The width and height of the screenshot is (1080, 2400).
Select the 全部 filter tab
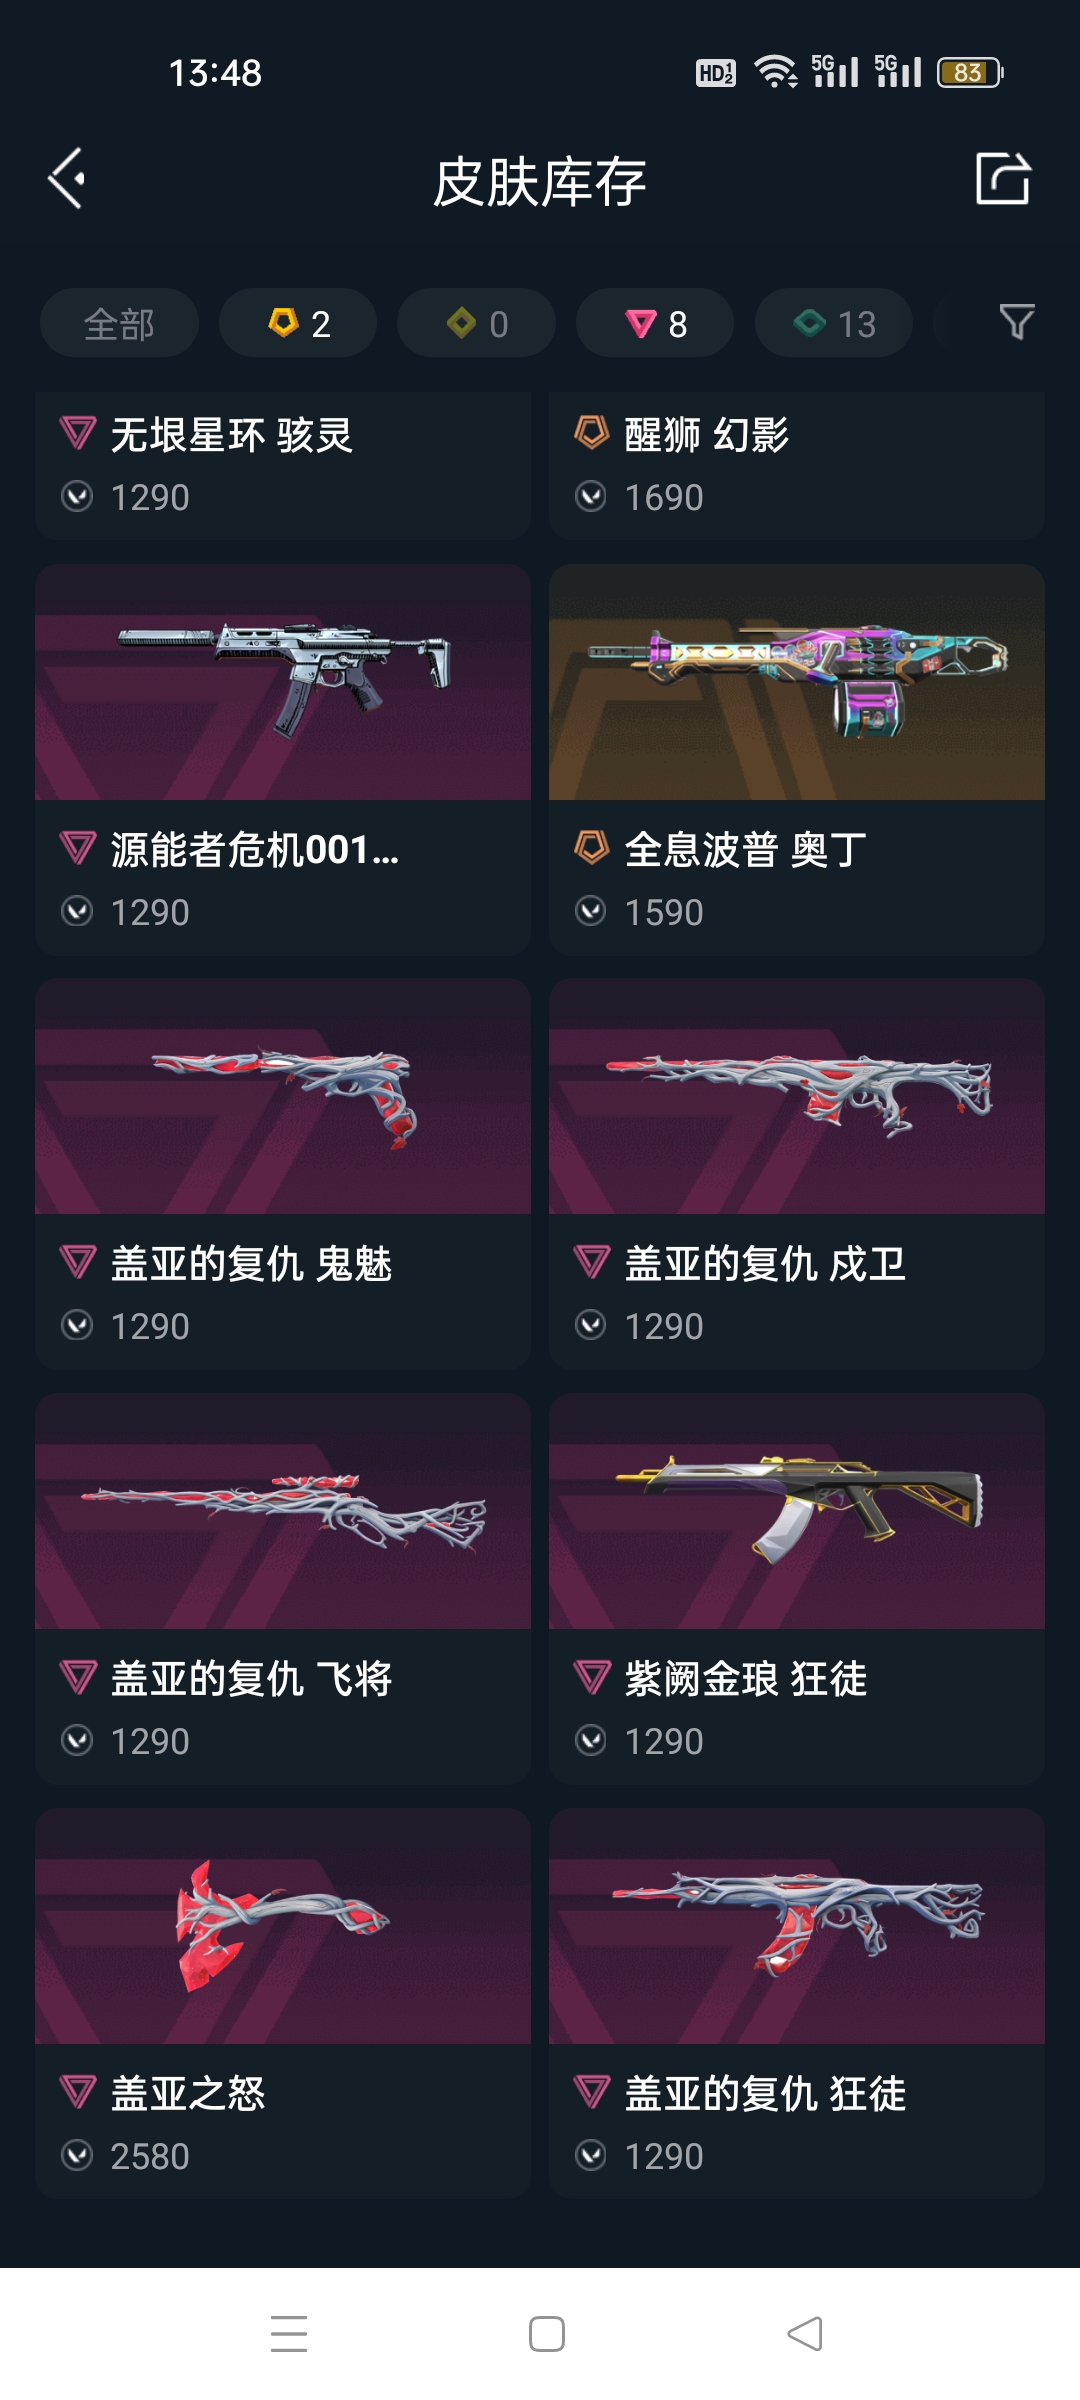[x=119, y=323]
